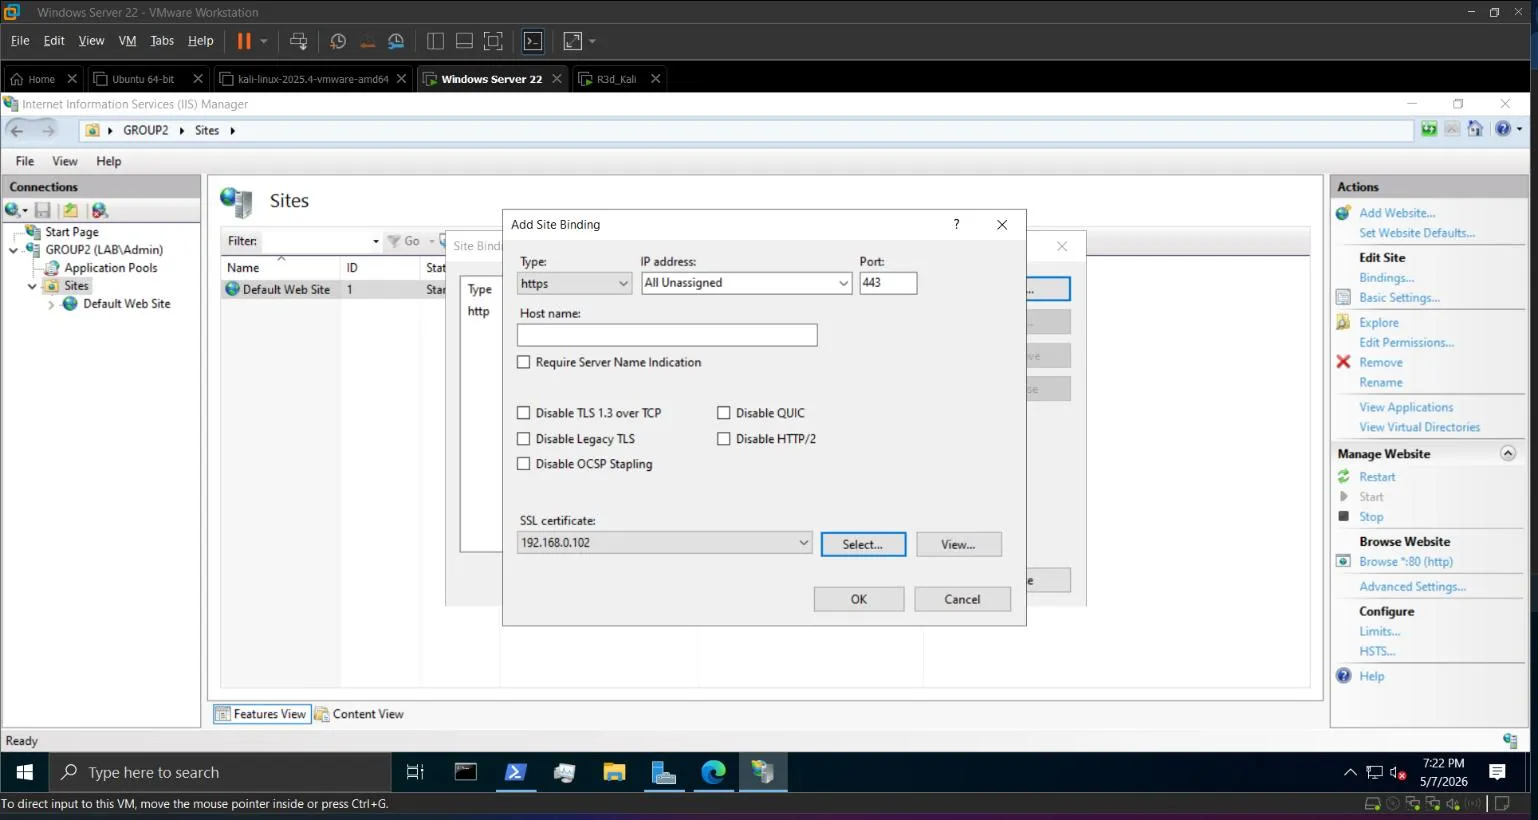Click the Remove red X icon
Image resolution: width=1538 pixels, height=820 pixels.
coord(1344,362)
